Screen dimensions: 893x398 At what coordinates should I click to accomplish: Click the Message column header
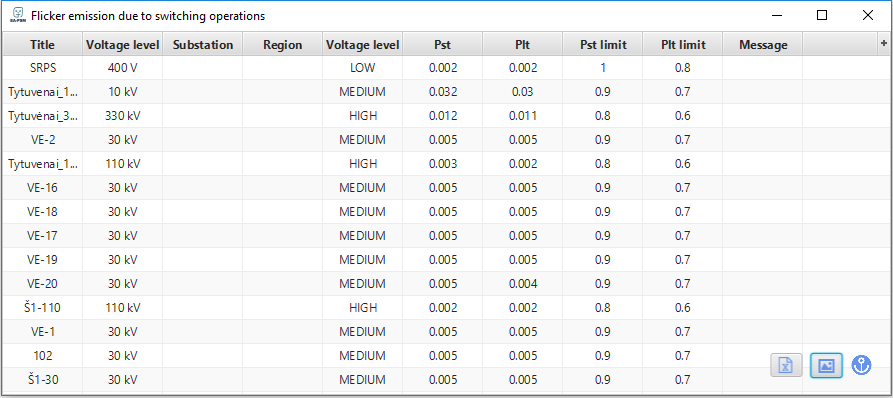(x=763, y=44)
